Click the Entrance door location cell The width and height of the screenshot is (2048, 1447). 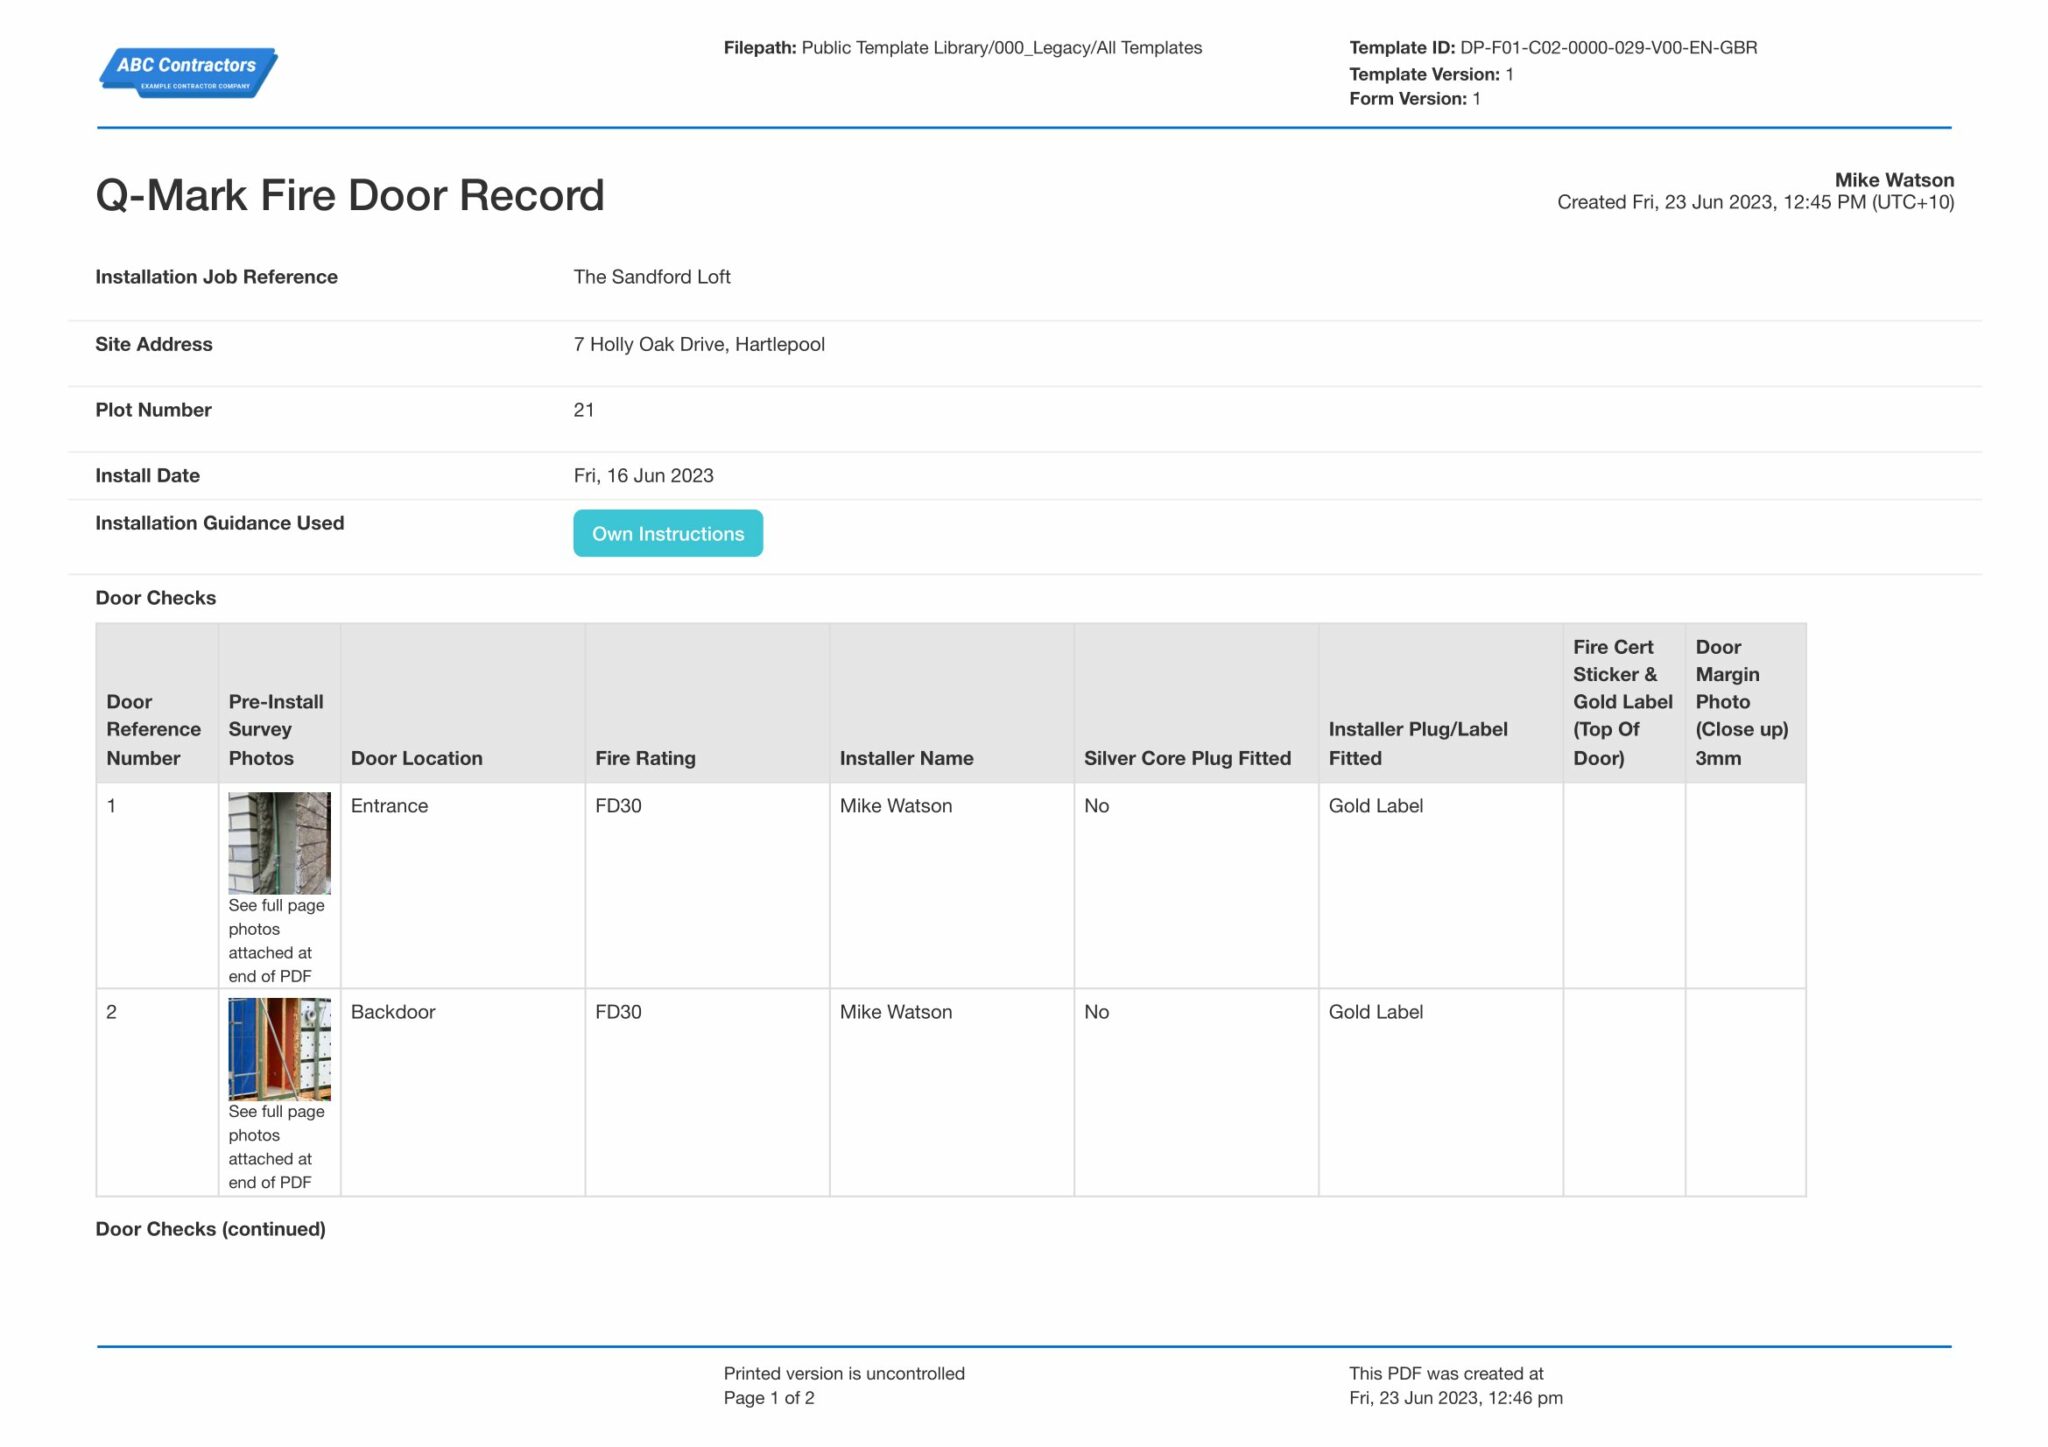(x=389, y=806)
